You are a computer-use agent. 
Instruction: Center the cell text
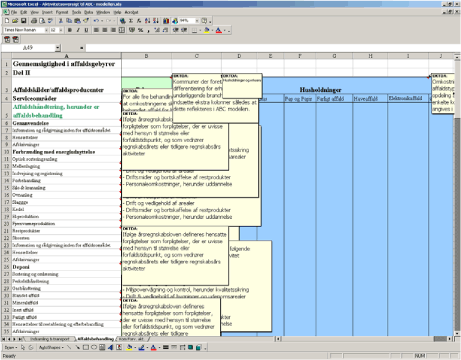[105, 30]
